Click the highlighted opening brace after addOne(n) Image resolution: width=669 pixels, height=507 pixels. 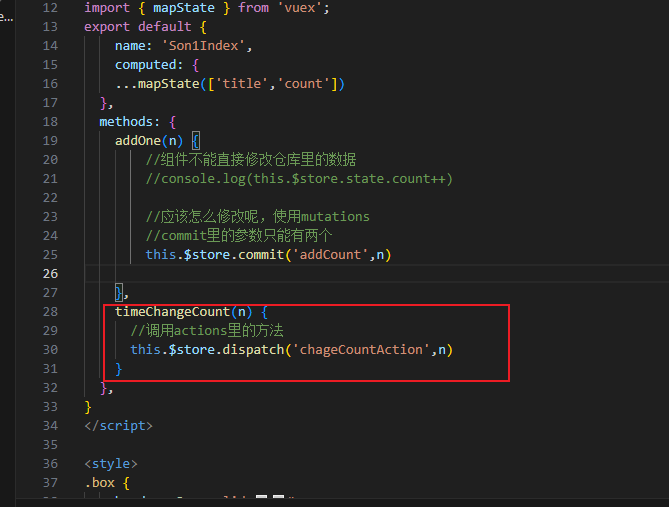coord(196,140)
